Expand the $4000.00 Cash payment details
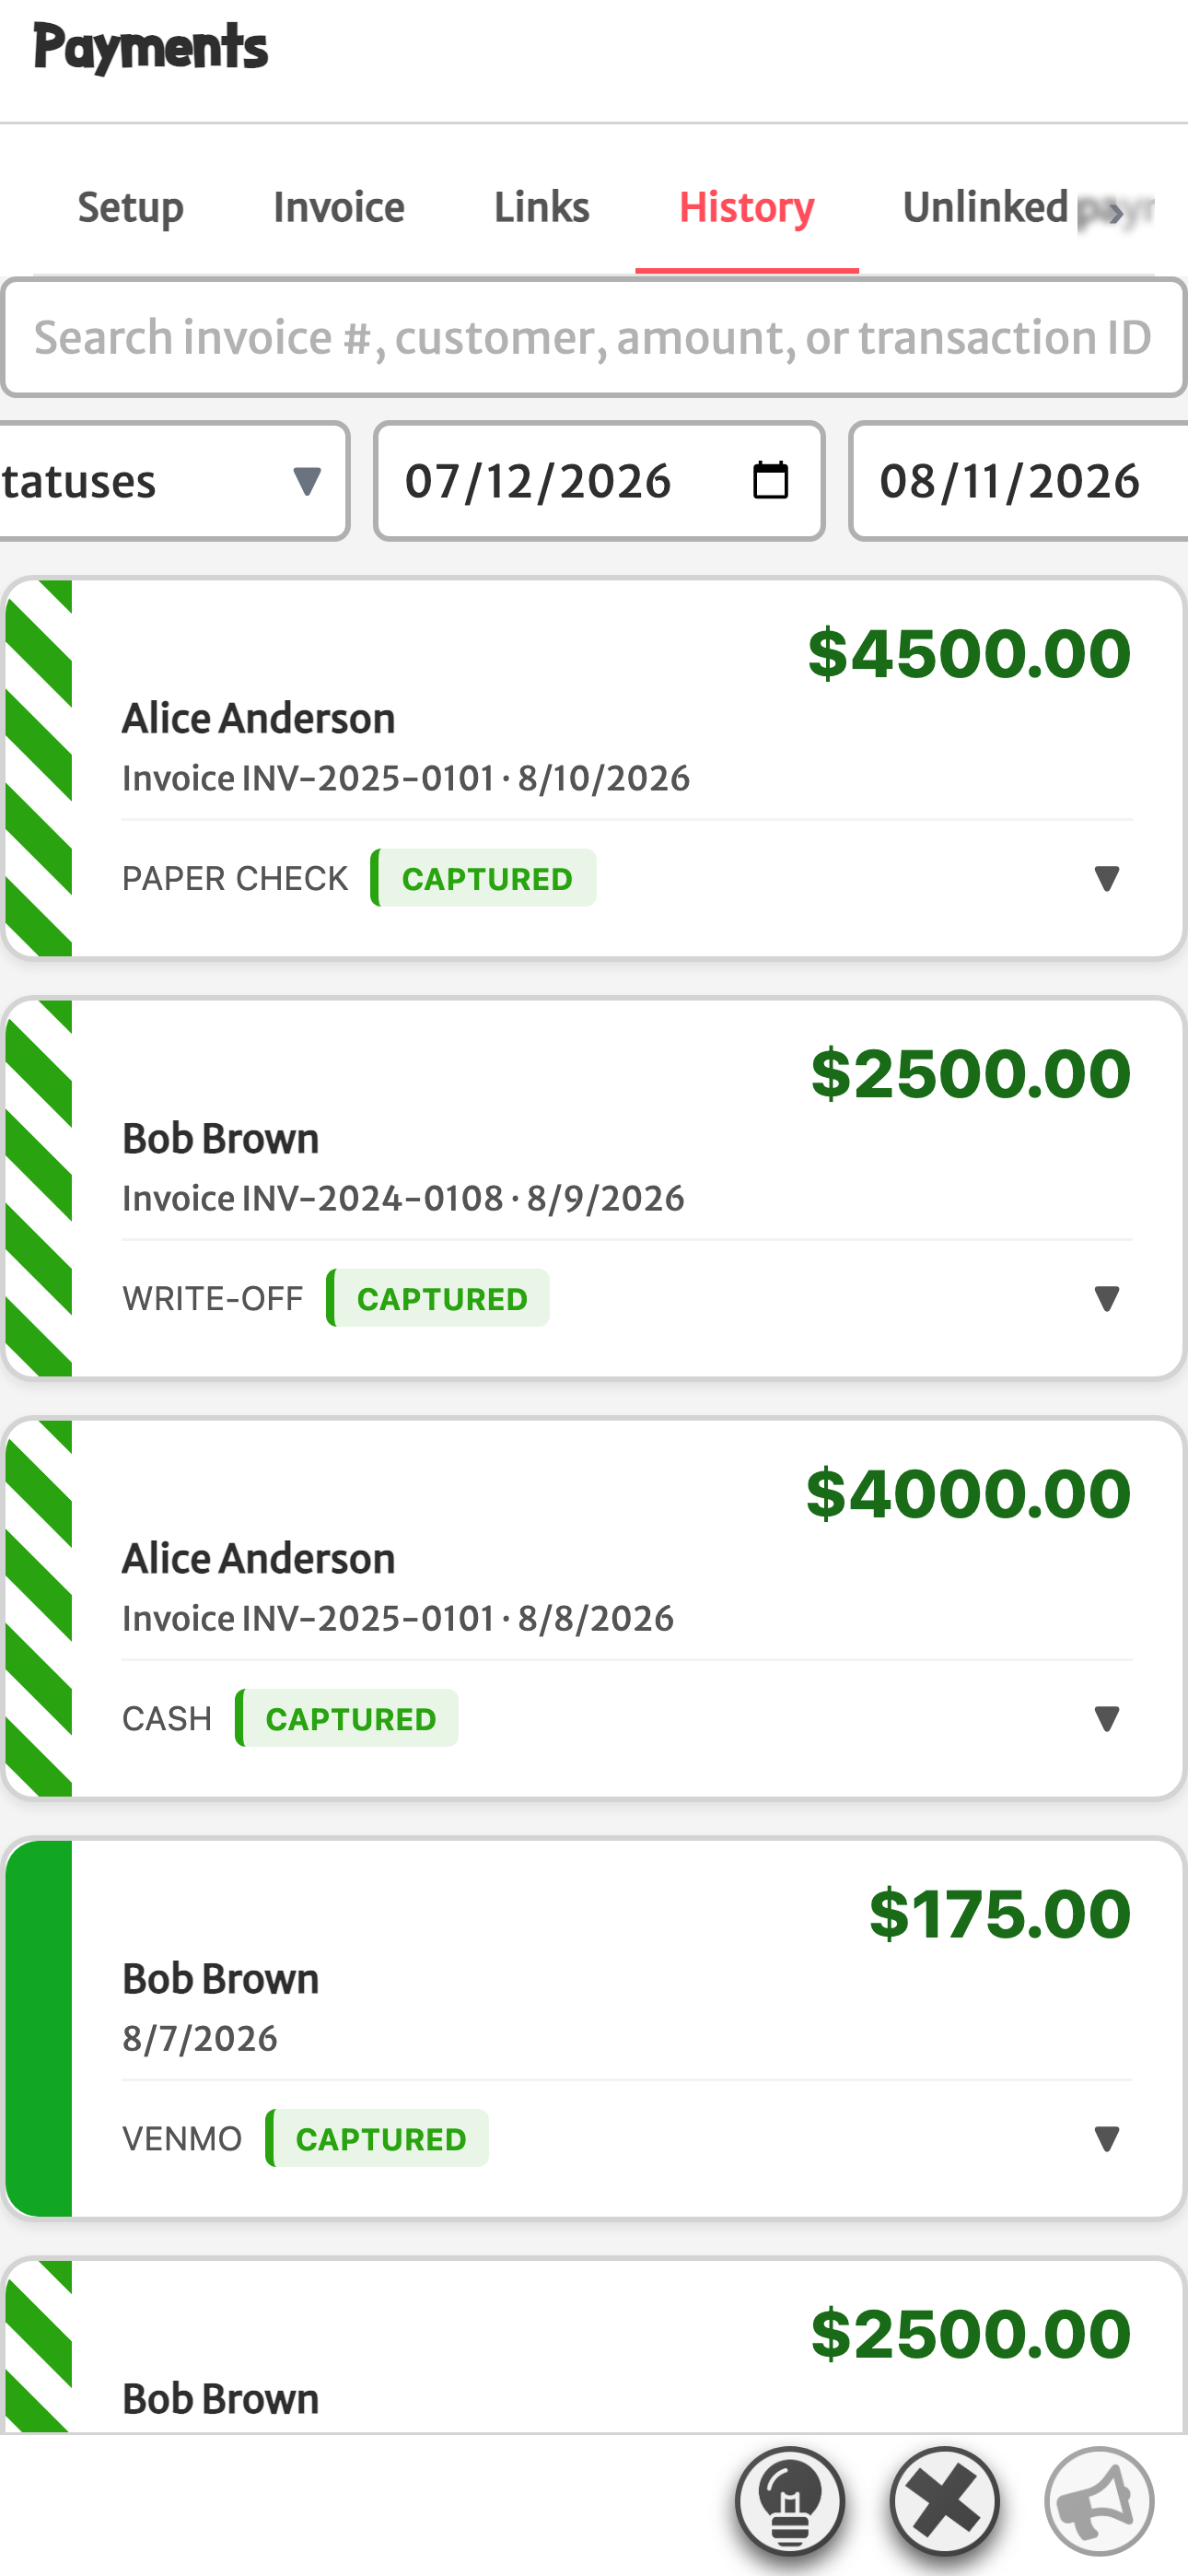Image resolution: width=1188 pixels, height=2576 pixels. point(1106,1718)
